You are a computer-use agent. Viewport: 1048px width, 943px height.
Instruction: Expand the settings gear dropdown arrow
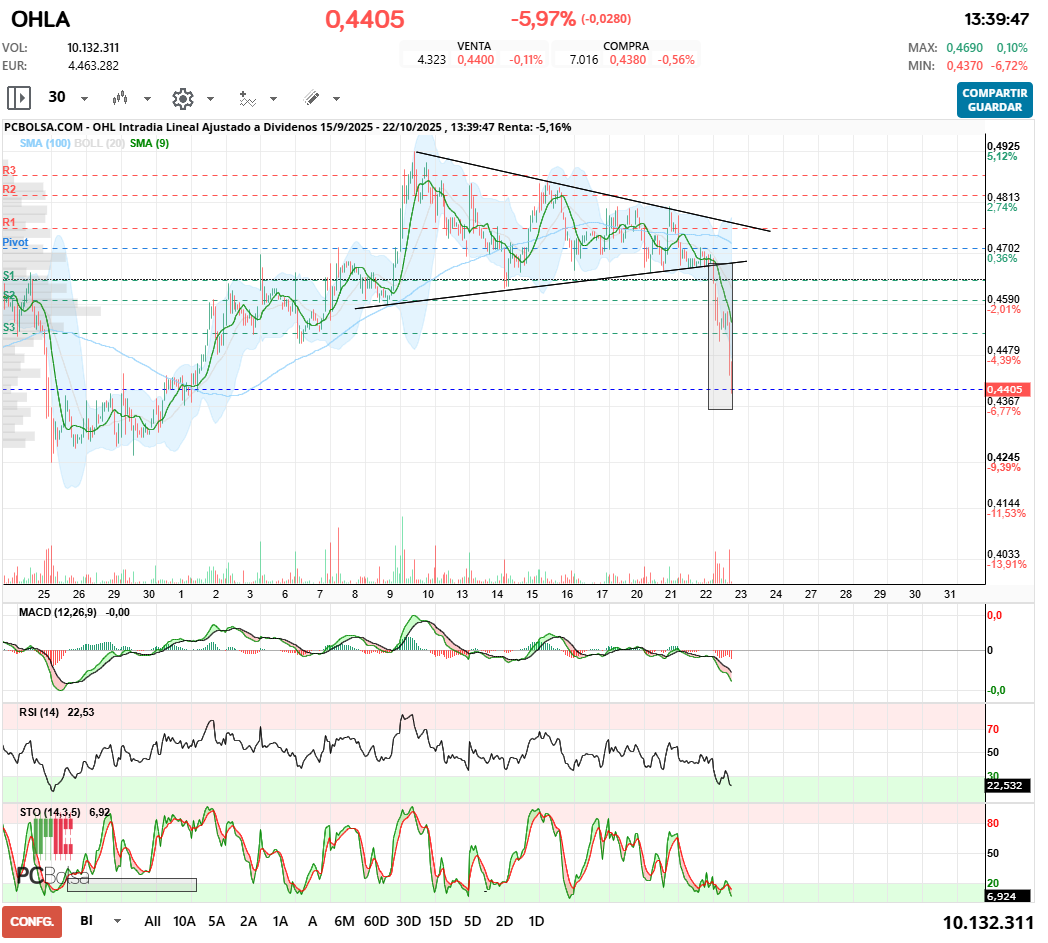(210, 99)
